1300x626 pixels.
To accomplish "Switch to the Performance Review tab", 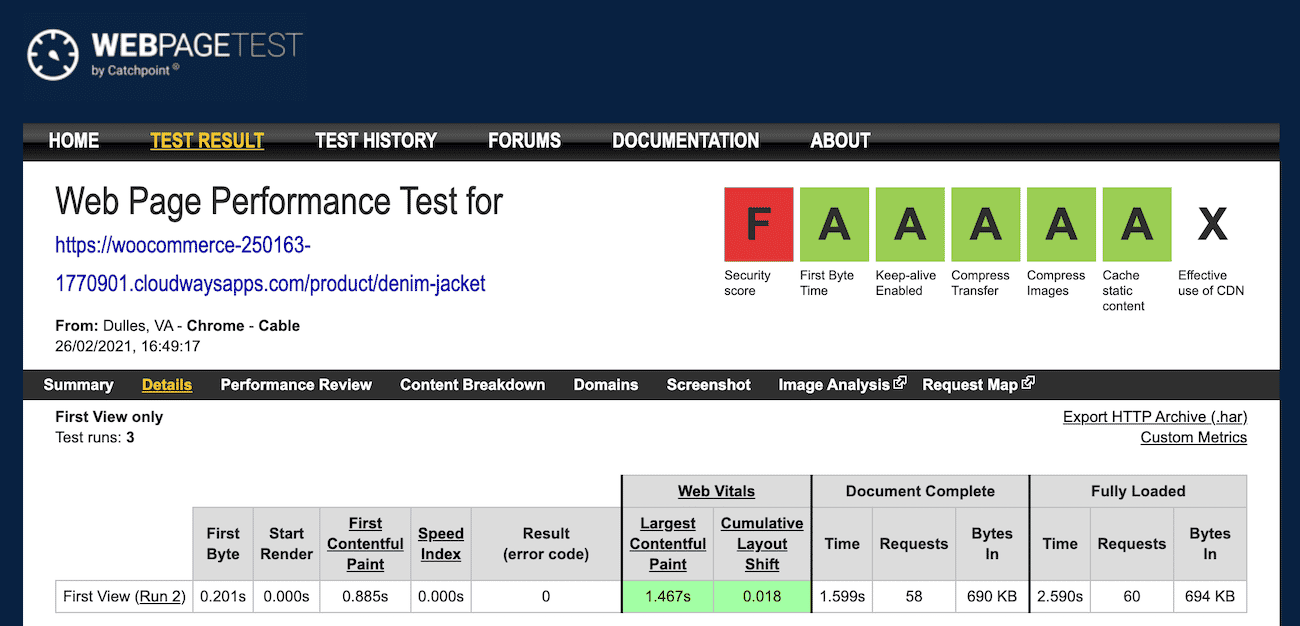I will (x=296, y=385).
